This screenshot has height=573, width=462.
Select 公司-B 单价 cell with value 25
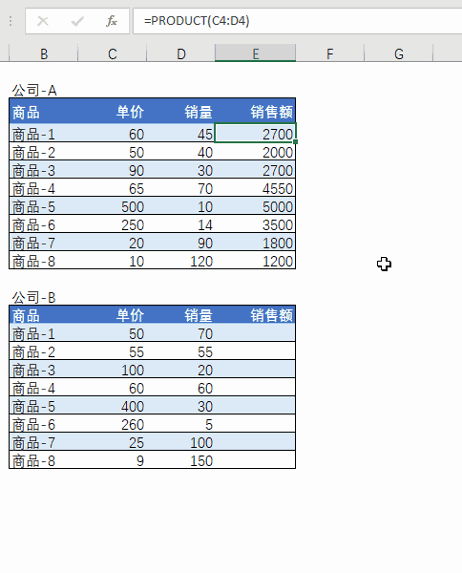pos(112,442)
